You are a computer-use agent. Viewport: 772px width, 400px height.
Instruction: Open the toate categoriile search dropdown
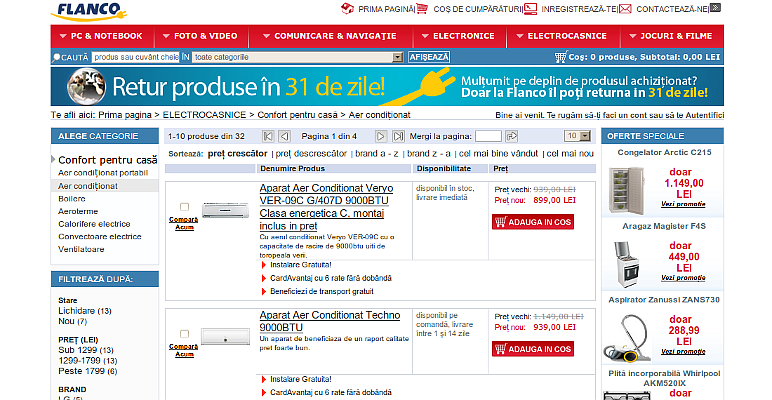pos(398,57)
